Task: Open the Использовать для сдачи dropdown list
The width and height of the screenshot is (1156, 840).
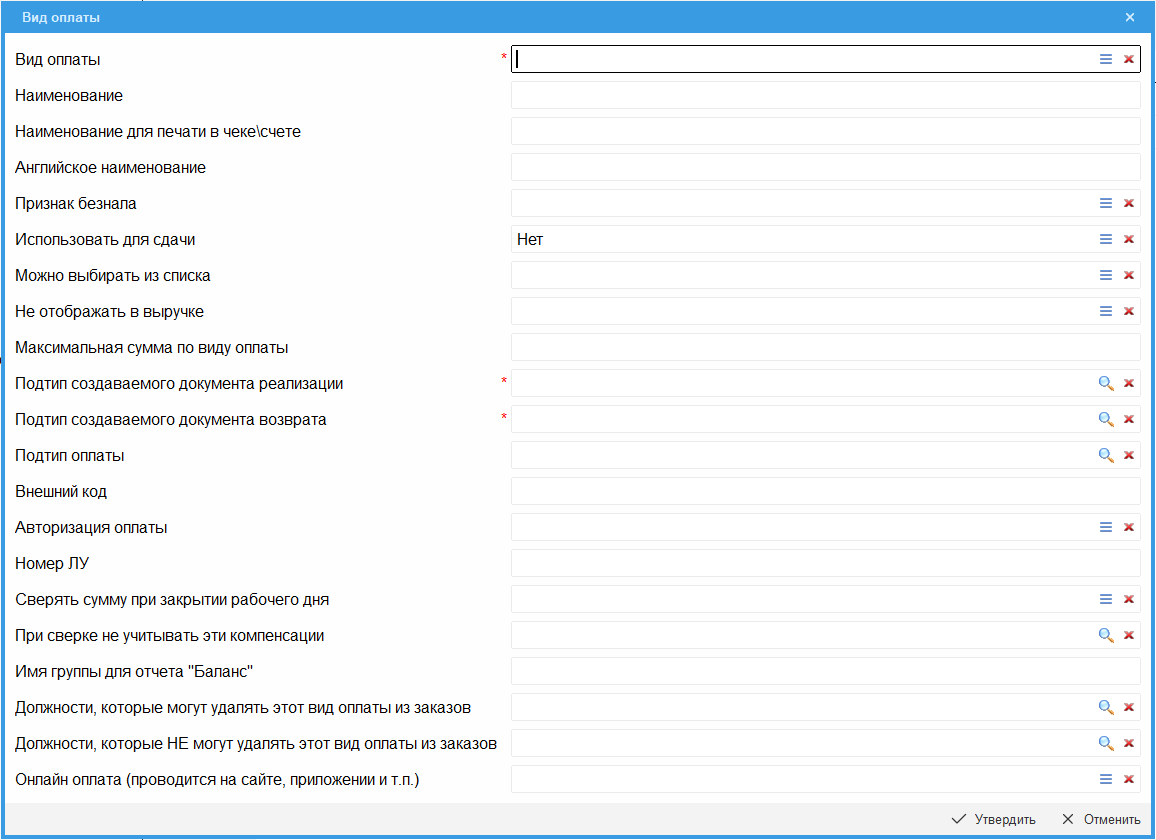Action: click(1106, 239)
